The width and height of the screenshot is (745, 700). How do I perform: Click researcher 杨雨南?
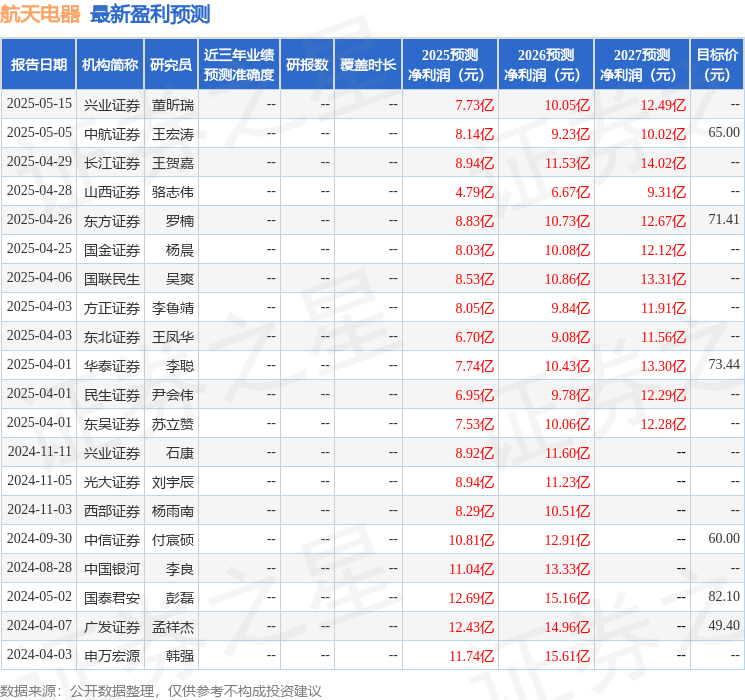[173, 511]
